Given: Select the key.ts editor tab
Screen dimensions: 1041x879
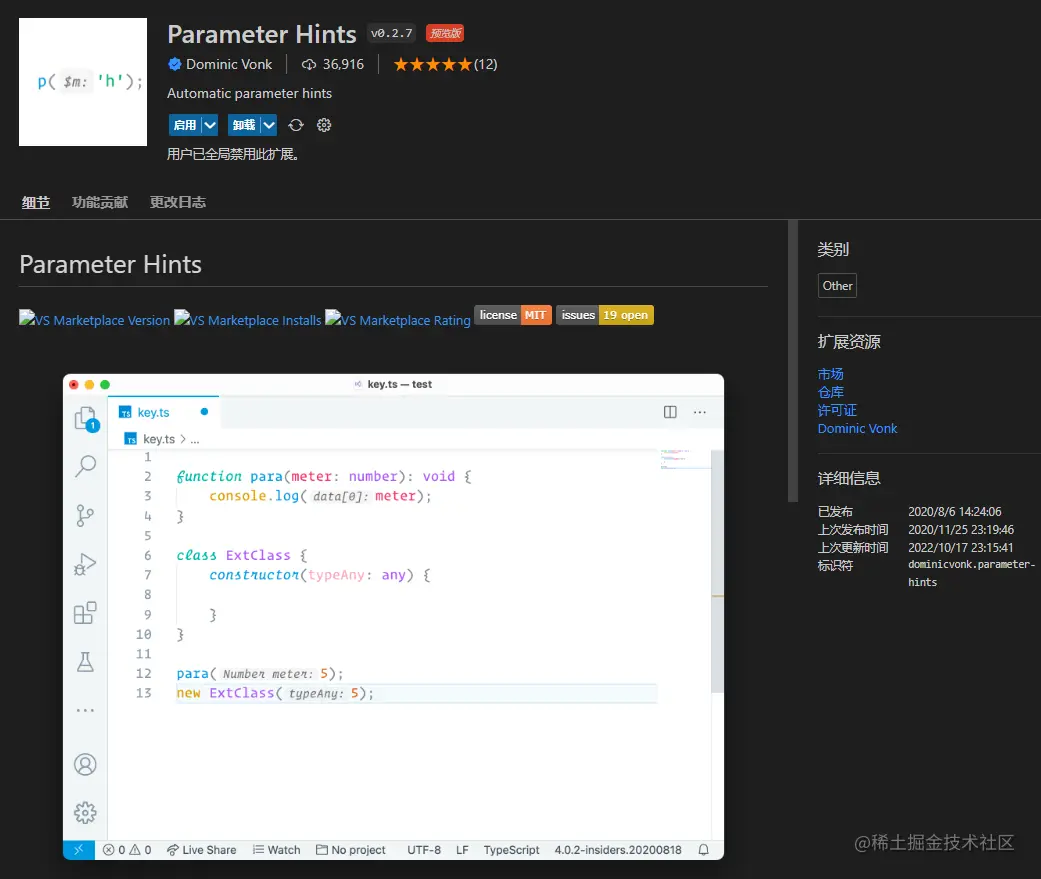Looking at the screenshot, I should tap(164, 412).
